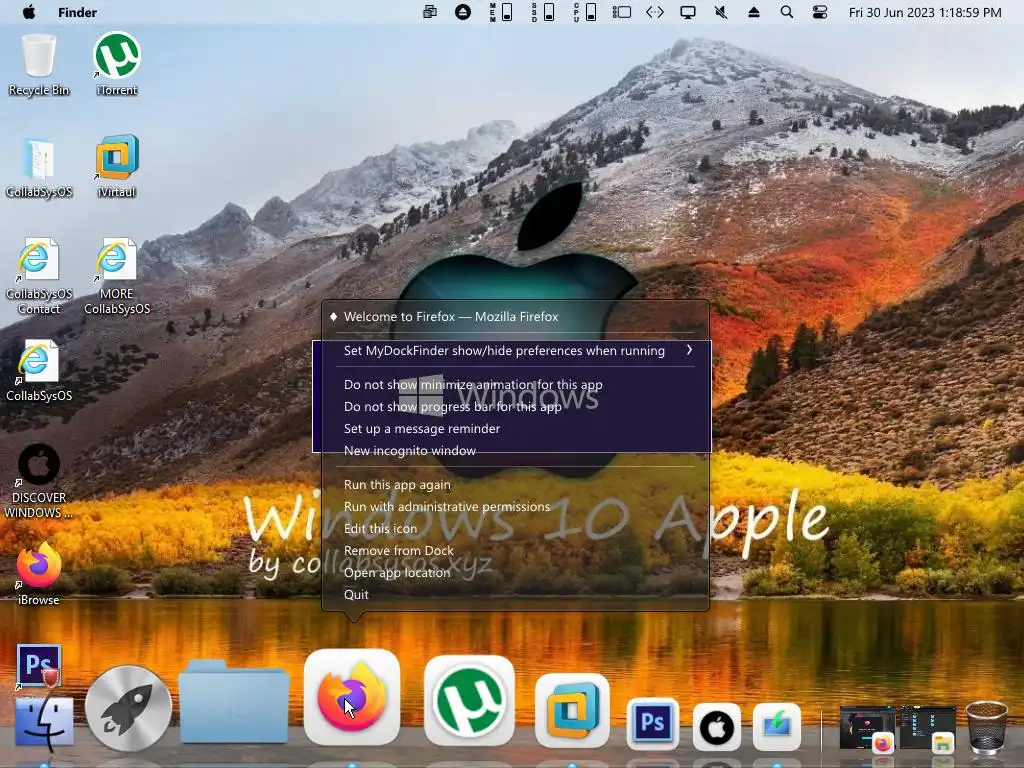Open the SSD usage indicator

[543, 12]
